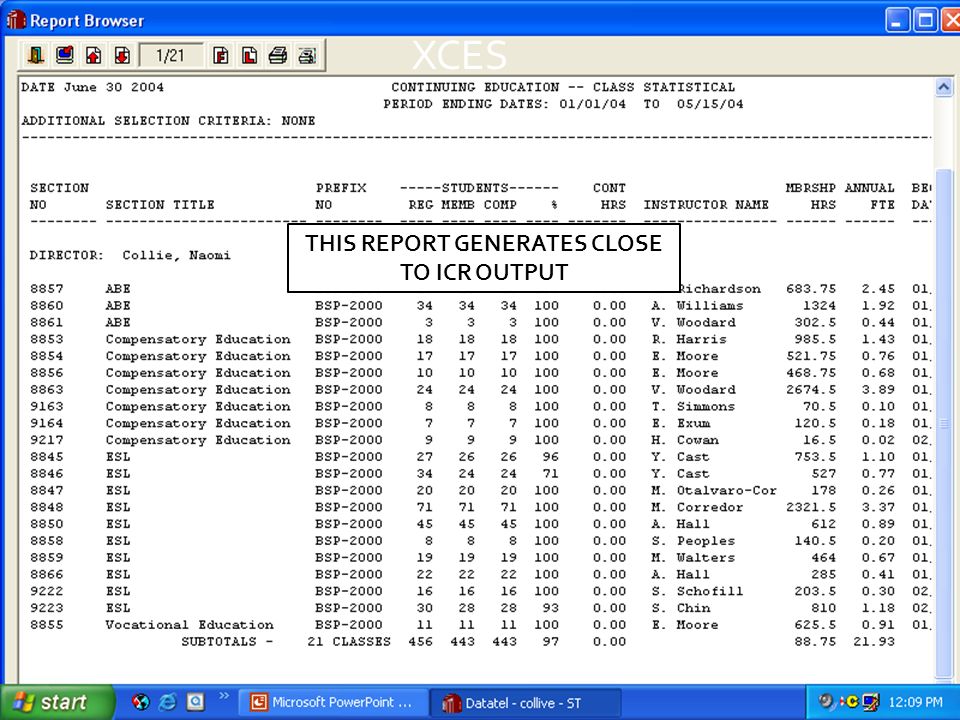The height and width of the screenshot is (720, 960).
Task: Click the INSTRUCTOR NAME column header
Action: tap(705, 204)
